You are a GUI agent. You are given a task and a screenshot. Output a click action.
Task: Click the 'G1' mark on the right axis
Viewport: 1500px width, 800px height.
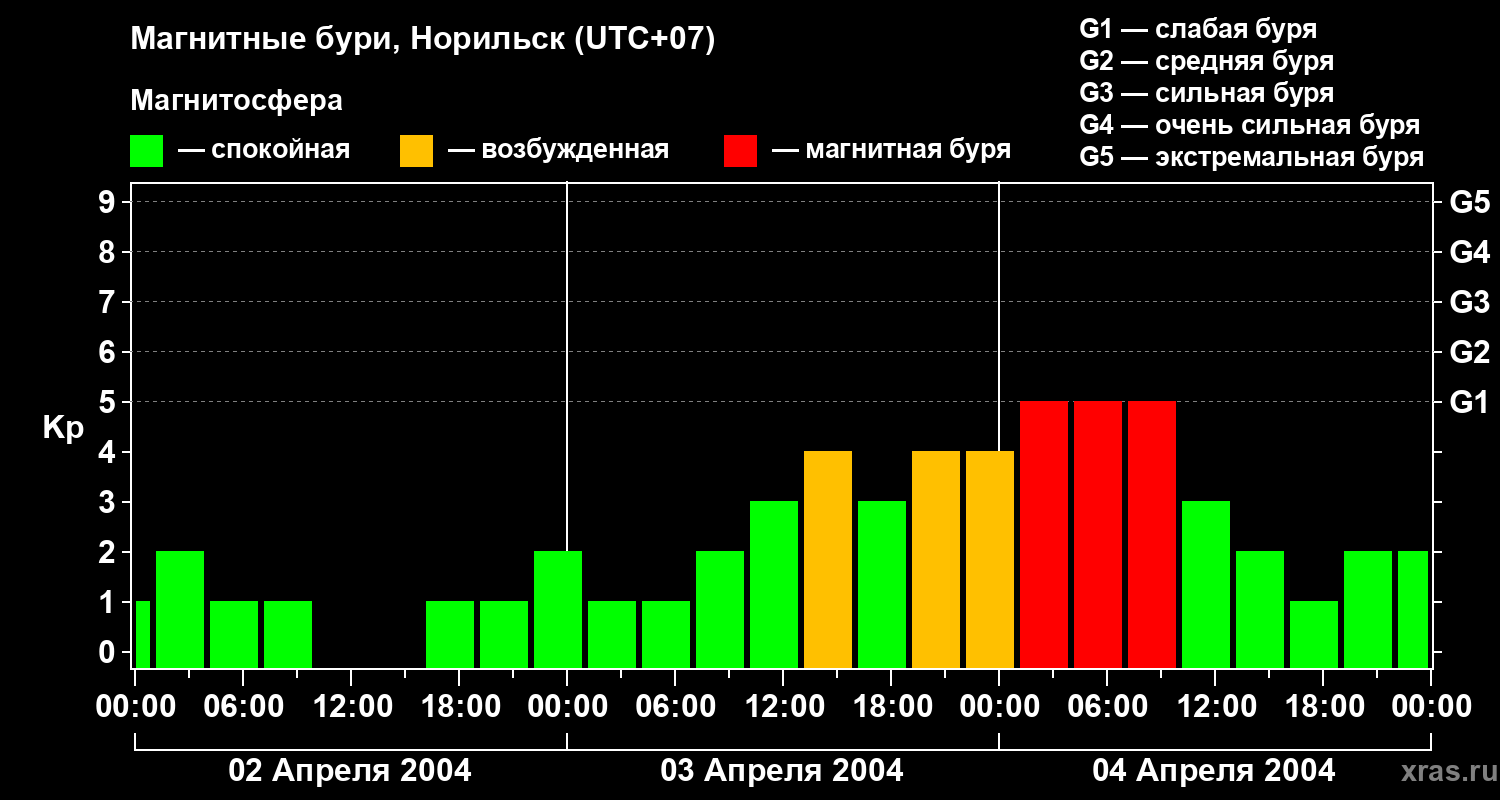[1469, 402]
